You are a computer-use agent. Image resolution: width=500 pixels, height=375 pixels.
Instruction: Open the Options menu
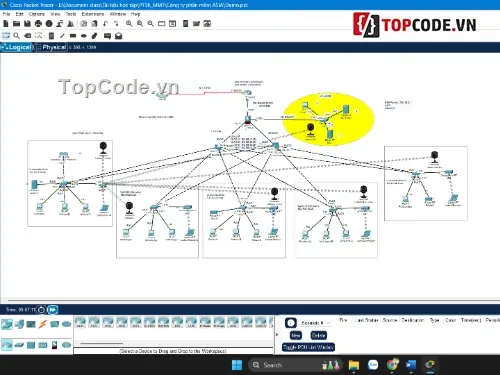37,14
